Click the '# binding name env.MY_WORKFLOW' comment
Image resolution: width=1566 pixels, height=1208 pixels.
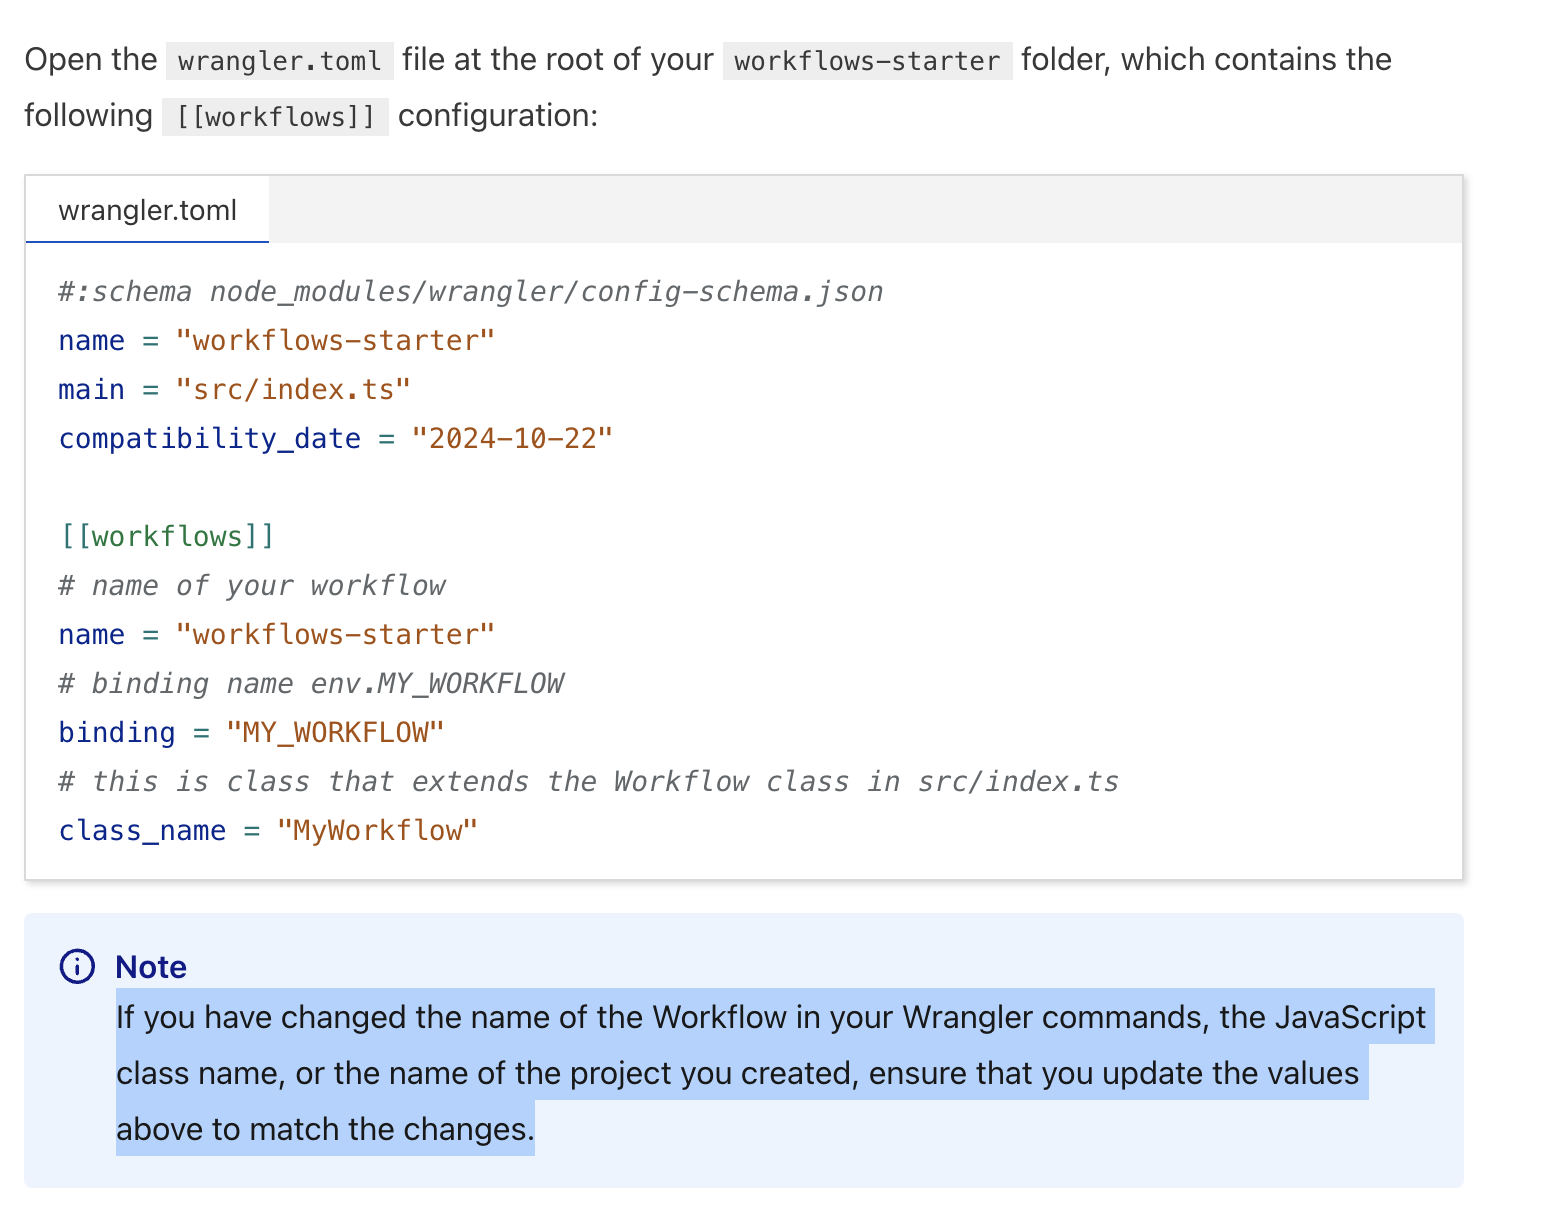pos(310,684)
